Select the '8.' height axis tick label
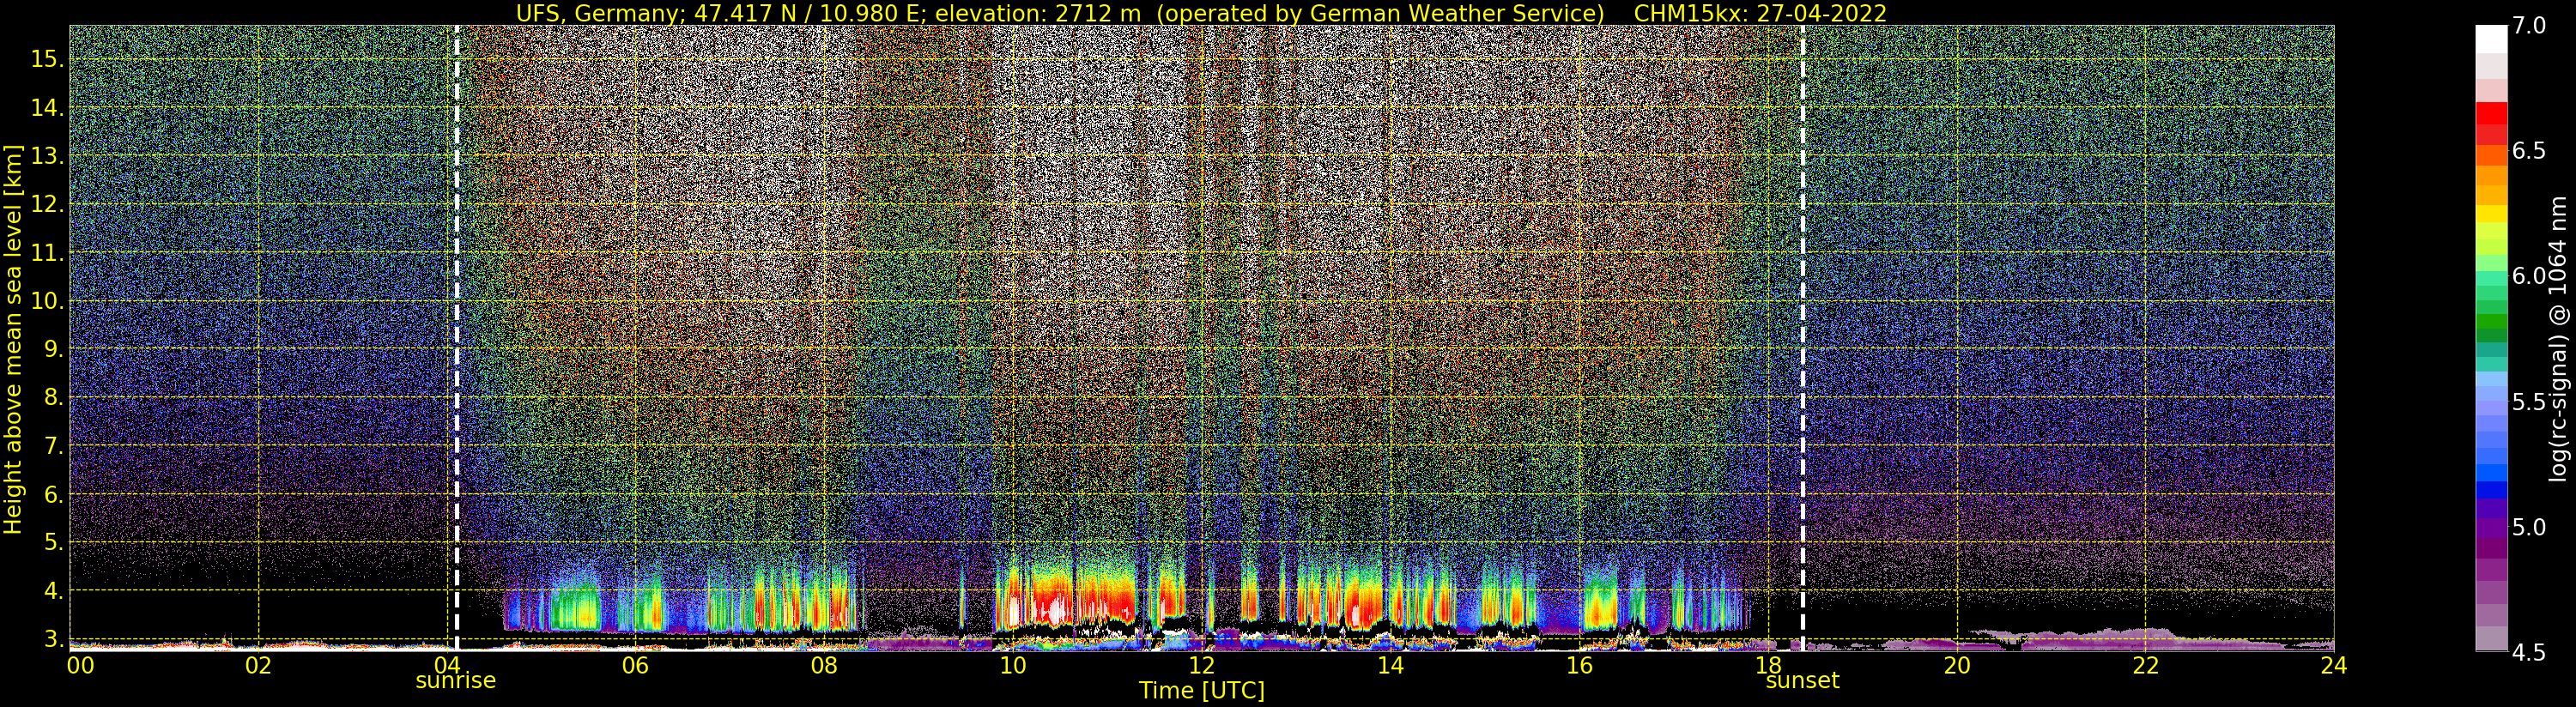The image size is (2576, 707). [53, 398]
